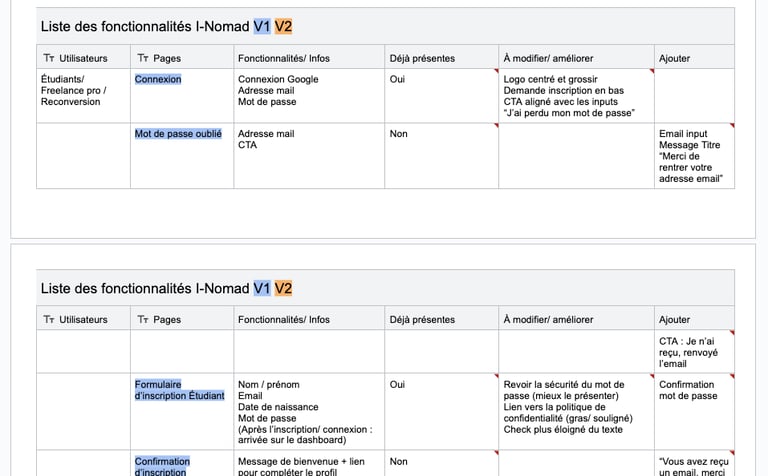This screenshot has height=476, width=768.
Task: Click the highlighted "Mot de passe oublié" label
Action: point(178,133)
